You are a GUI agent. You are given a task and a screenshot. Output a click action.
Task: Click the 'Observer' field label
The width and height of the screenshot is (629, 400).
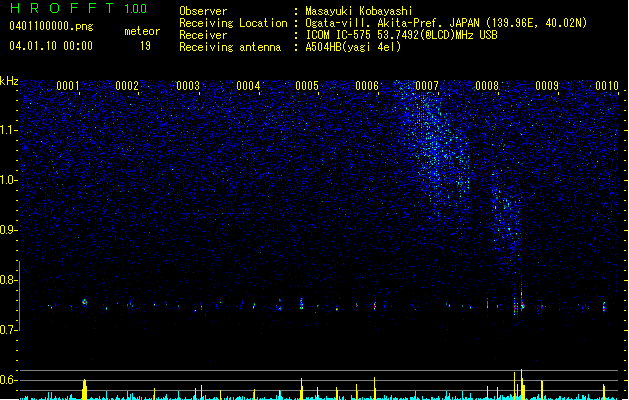203,11
